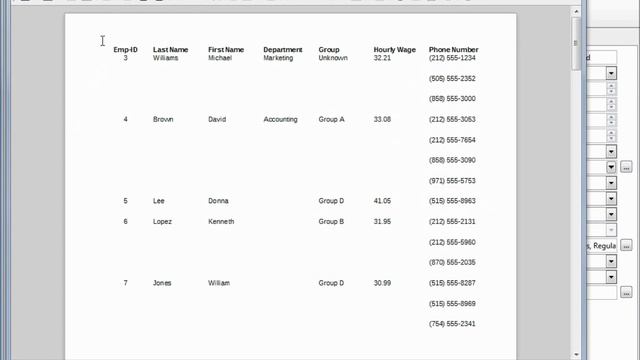Click employee ID '7' in Jones's row
Screen dimensions: 640x360
tap(125, 283)
